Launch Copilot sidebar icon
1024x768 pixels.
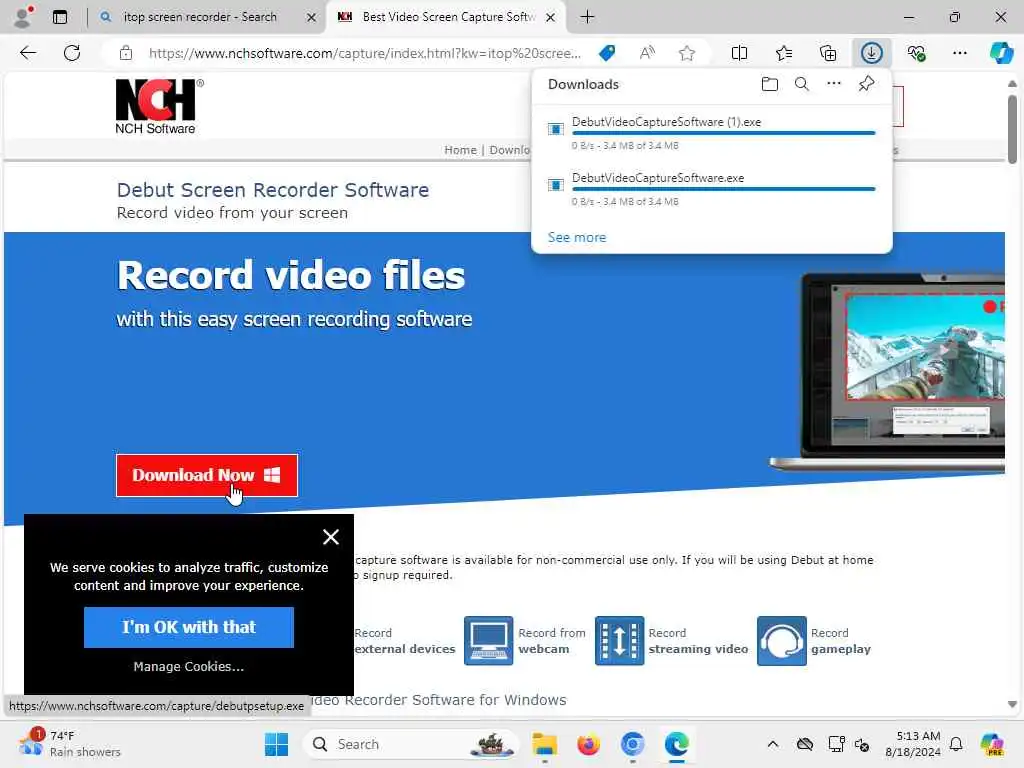point(1000,53)
